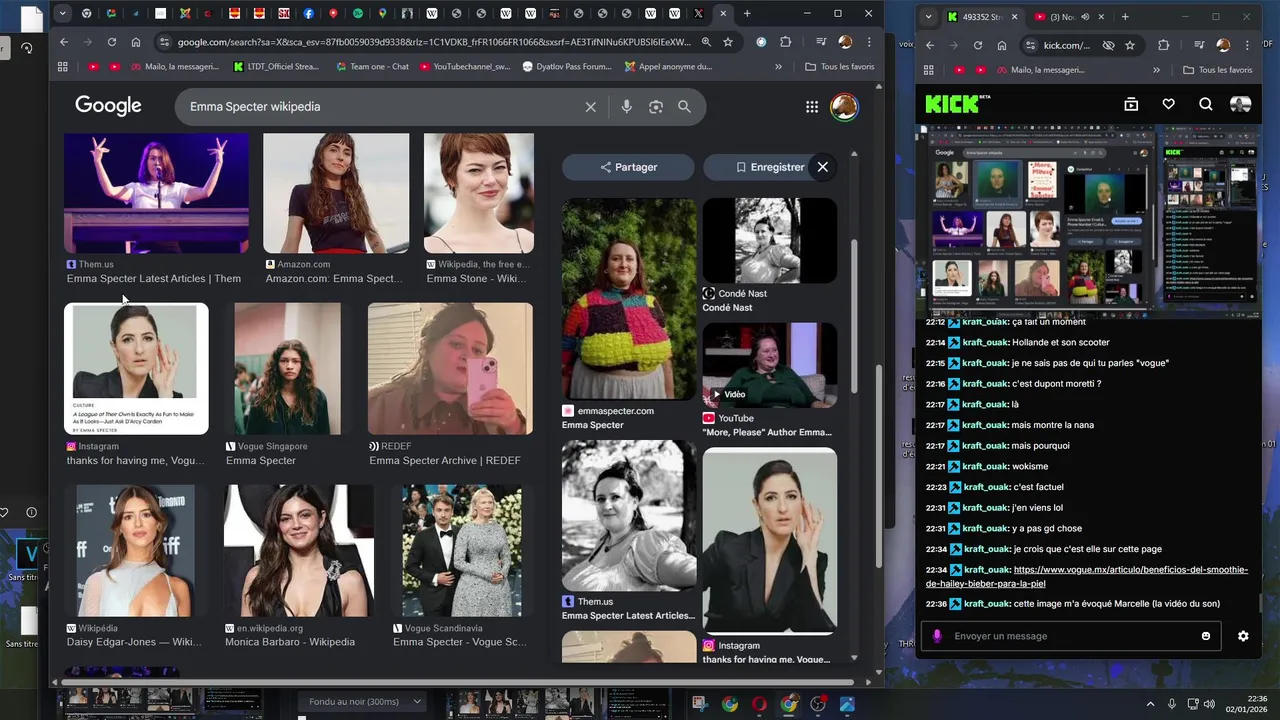Click the 'Envoyer un message' chat field
1280x720 pixels.
point(1070,636)
